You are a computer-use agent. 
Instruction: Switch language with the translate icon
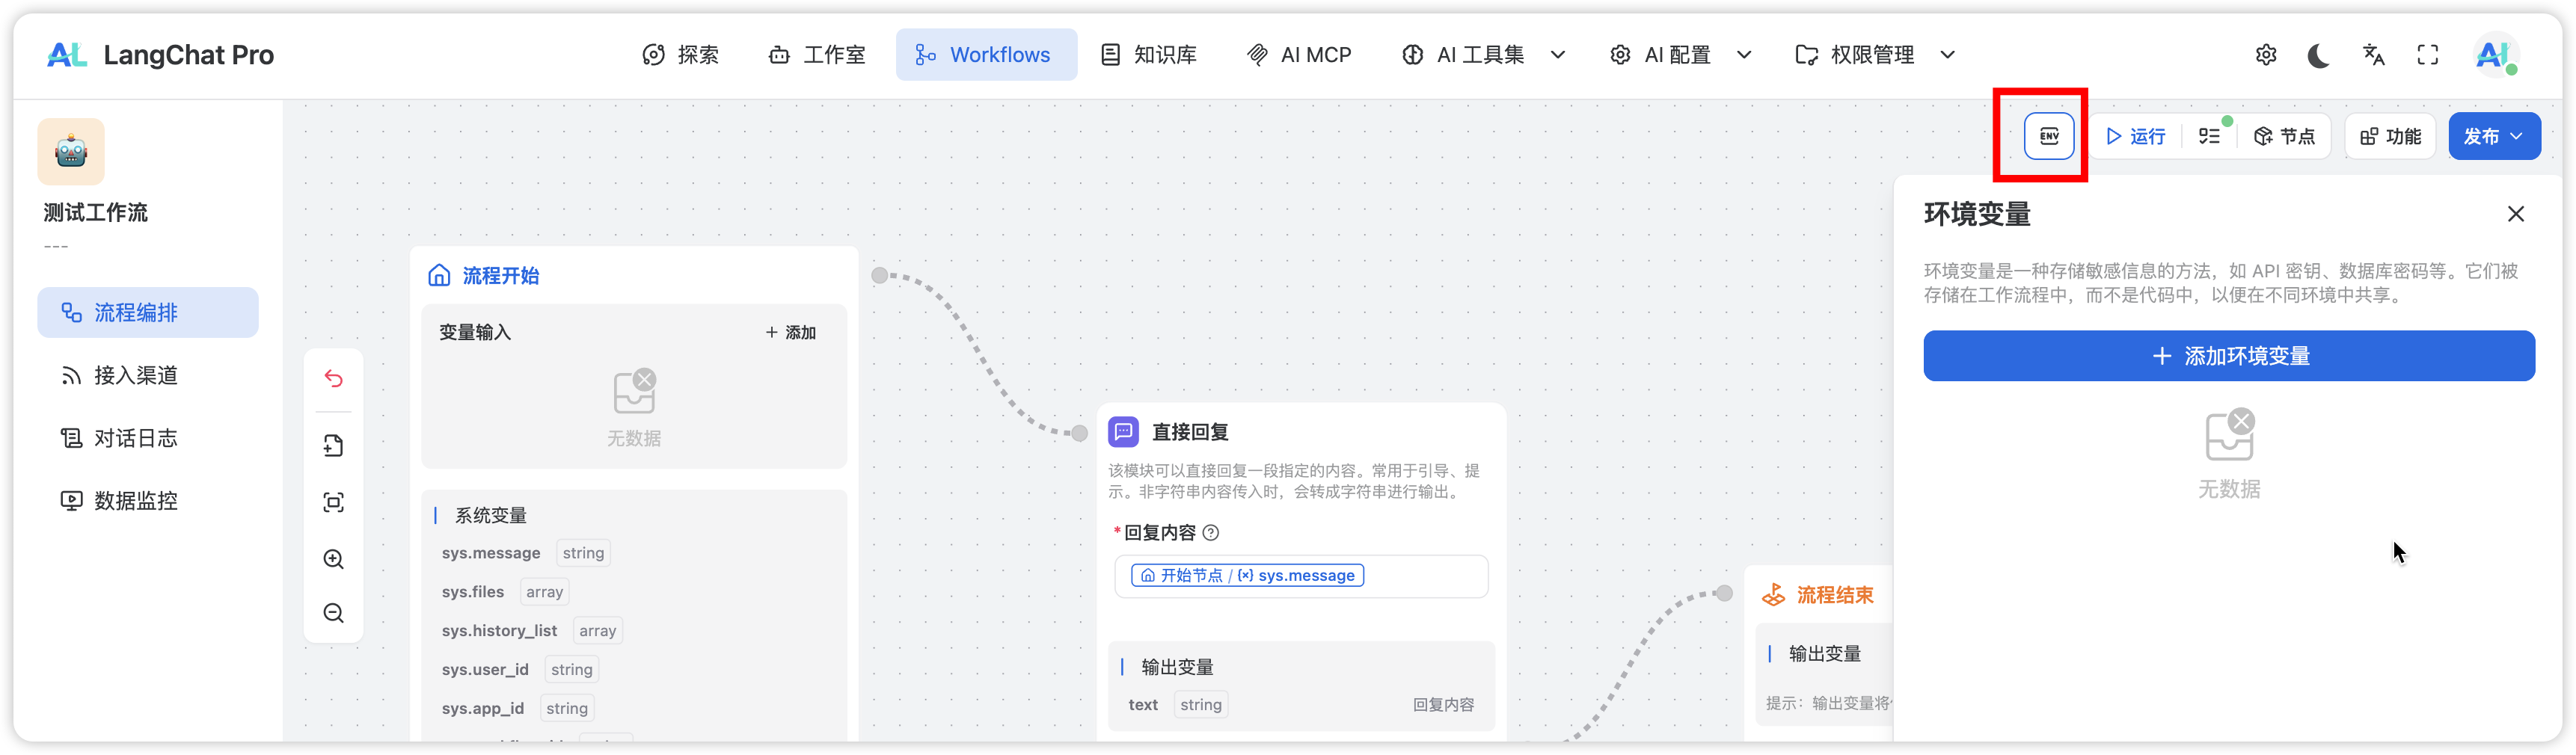[2373, 55]
